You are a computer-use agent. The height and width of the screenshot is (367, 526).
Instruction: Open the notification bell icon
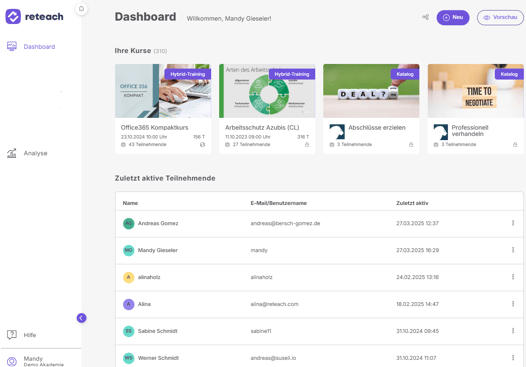[81, 9]
